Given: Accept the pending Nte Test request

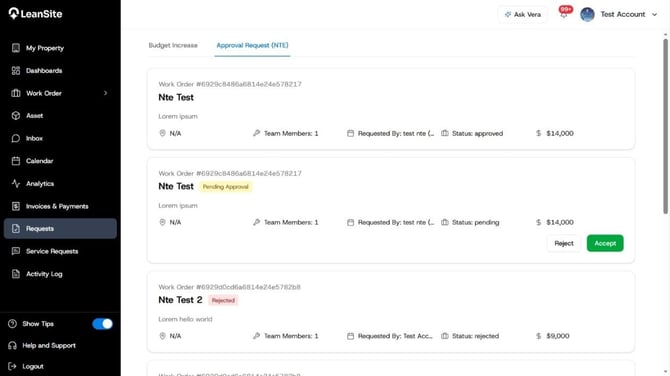Looking at the screenshot, I should tap(605, 243).
